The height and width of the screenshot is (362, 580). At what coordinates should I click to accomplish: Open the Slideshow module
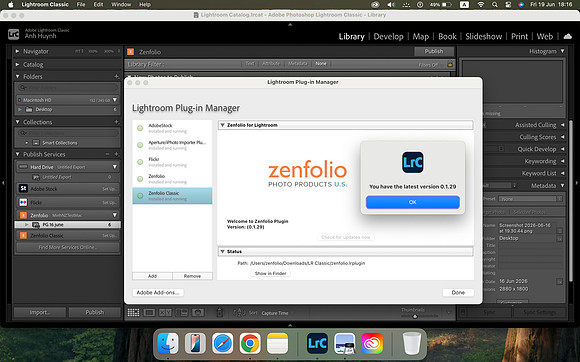click(x=483, y=36)
